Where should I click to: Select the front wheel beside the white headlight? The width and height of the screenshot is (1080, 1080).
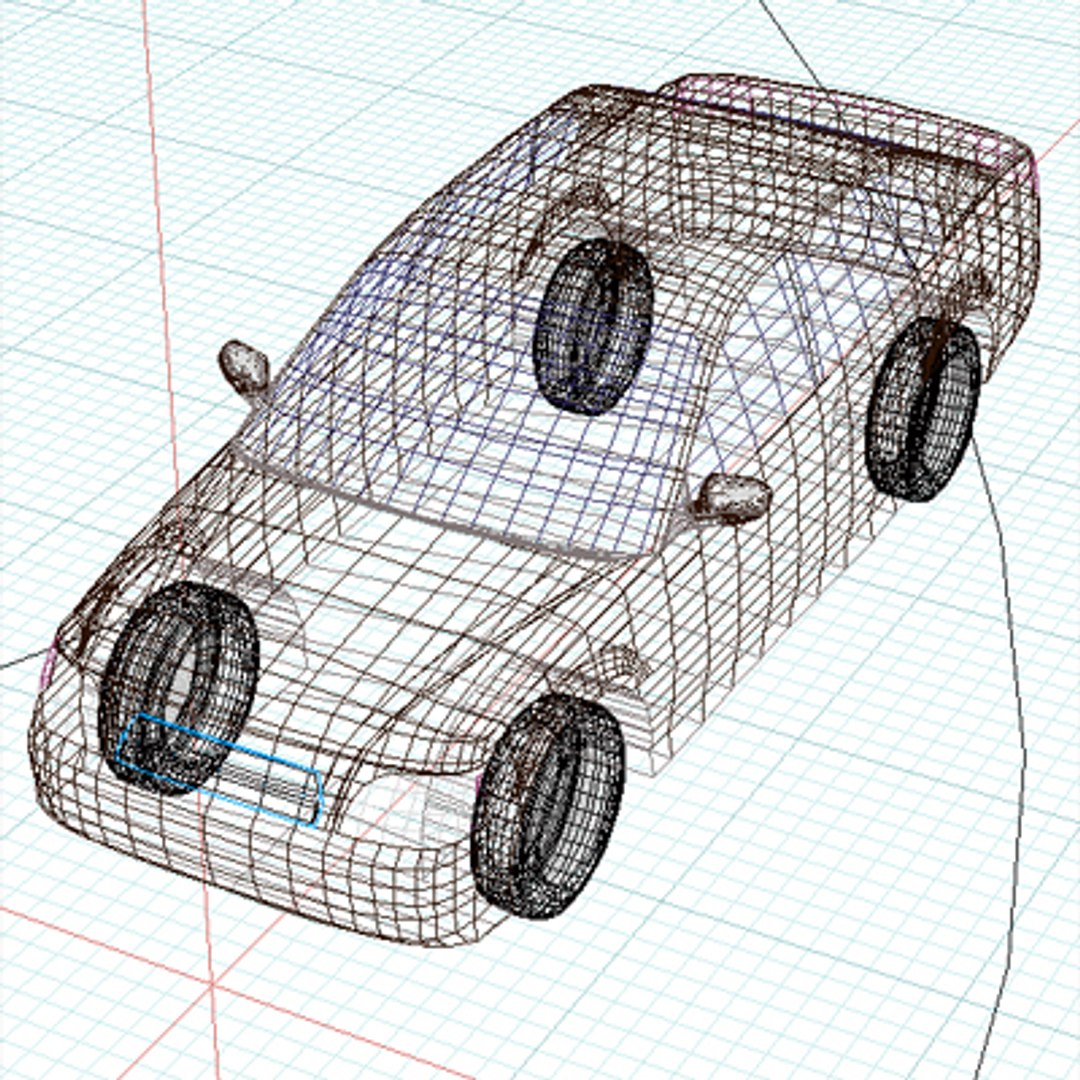[x=548, y=805]
